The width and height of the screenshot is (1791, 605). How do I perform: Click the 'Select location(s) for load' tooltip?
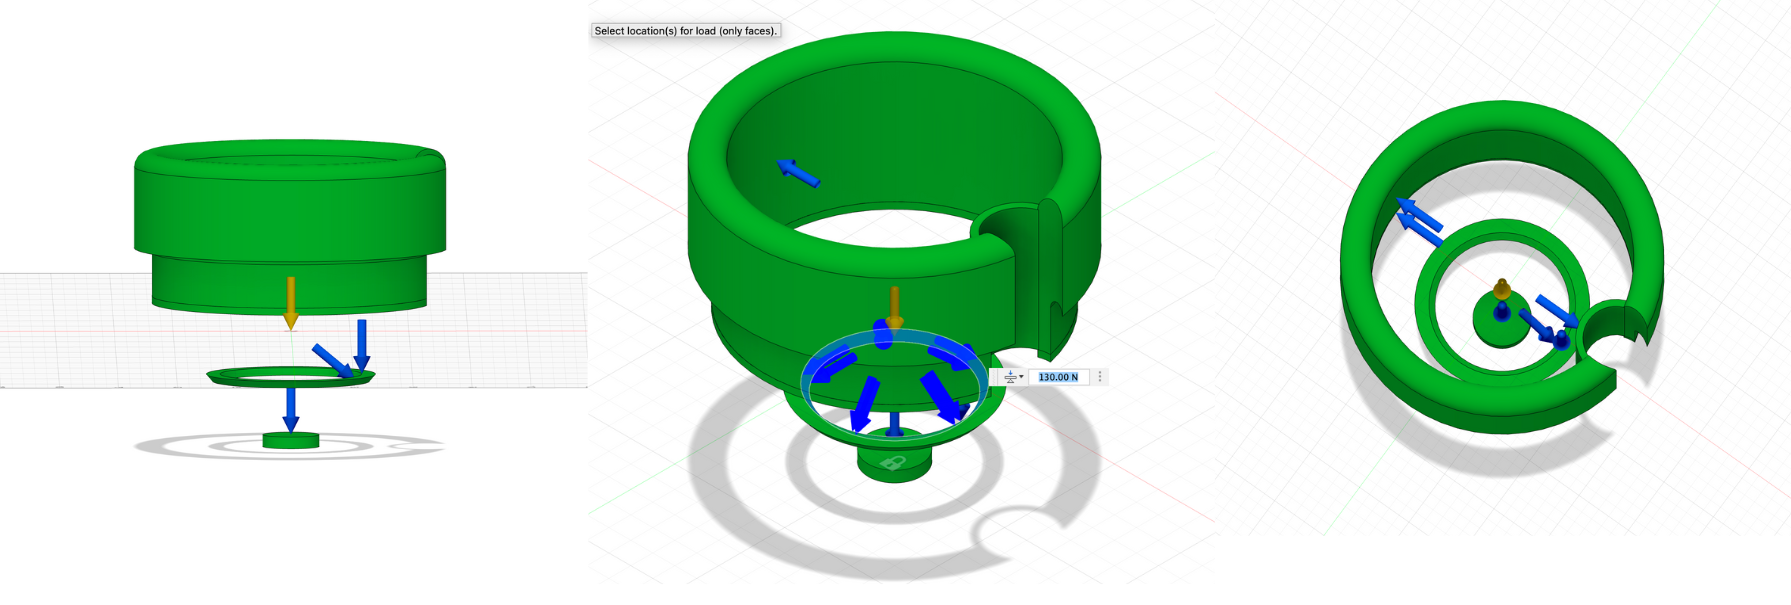click(685, 31)
